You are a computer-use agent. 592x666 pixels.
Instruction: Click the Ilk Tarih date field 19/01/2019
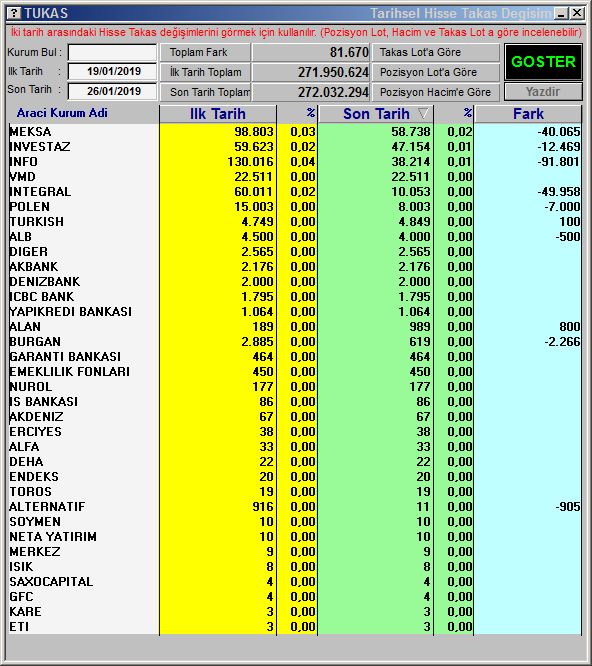click(x=112, y=71)
